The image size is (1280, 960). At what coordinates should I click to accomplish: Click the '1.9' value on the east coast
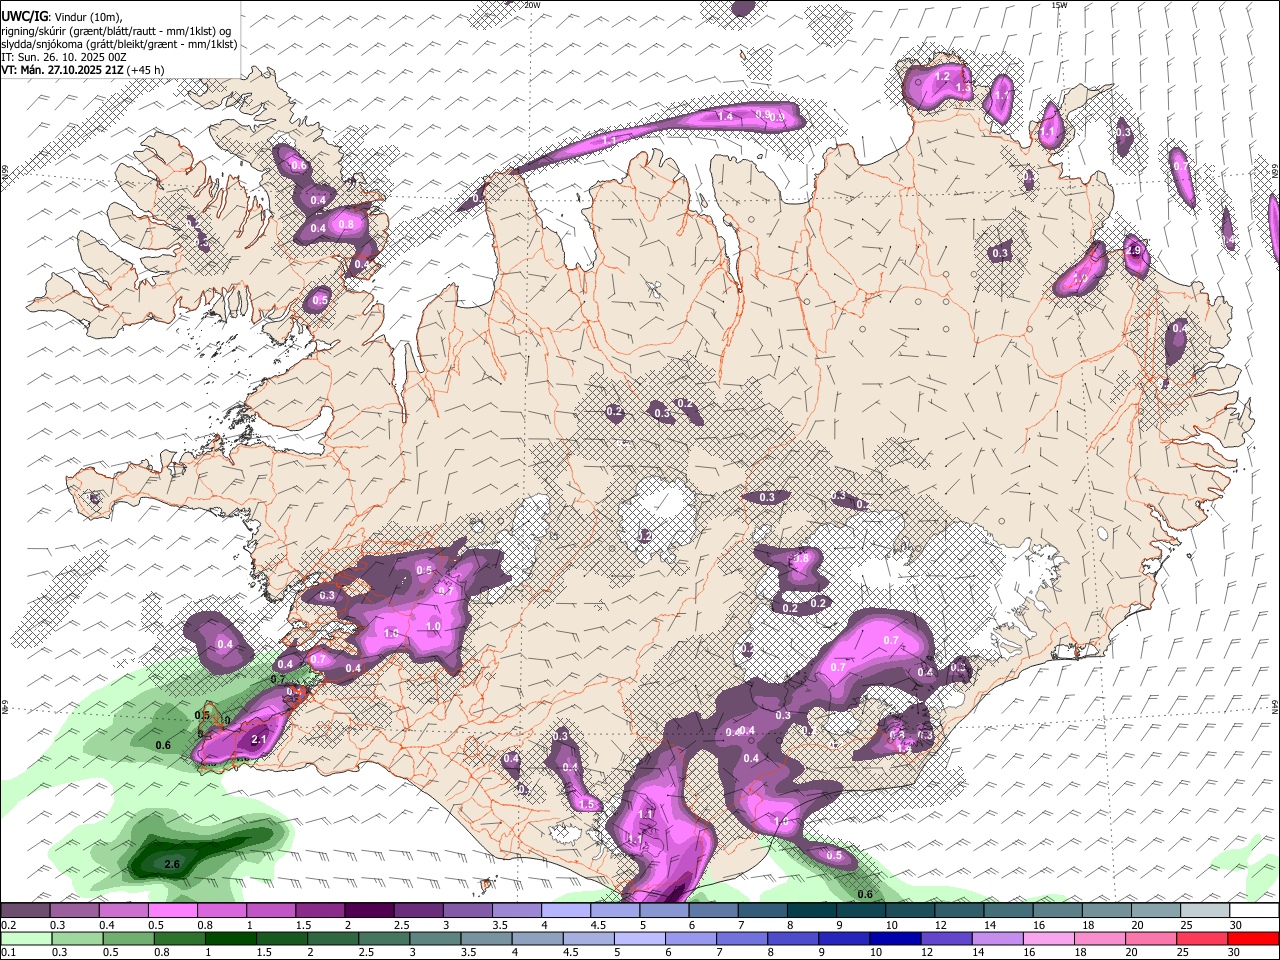1134,251
